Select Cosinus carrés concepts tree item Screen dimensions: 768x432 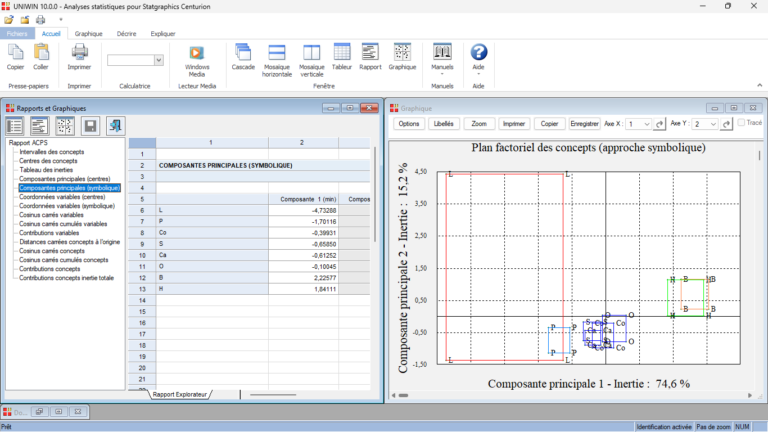[x=51, y=251]
